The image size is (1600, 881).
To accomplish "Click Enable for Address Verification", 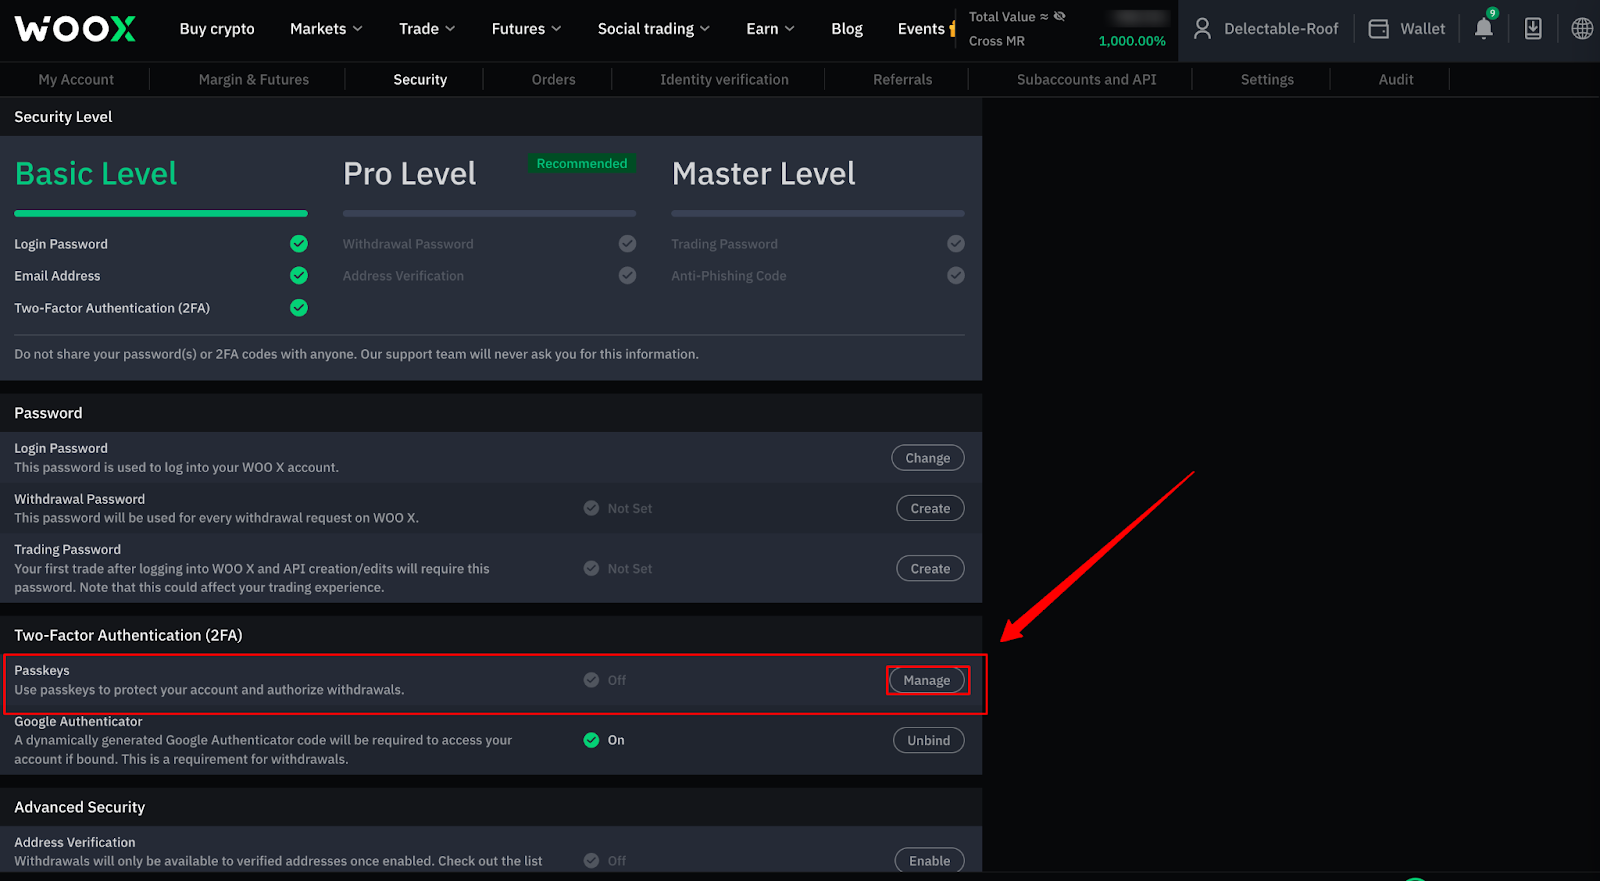I will pos(930,860).
